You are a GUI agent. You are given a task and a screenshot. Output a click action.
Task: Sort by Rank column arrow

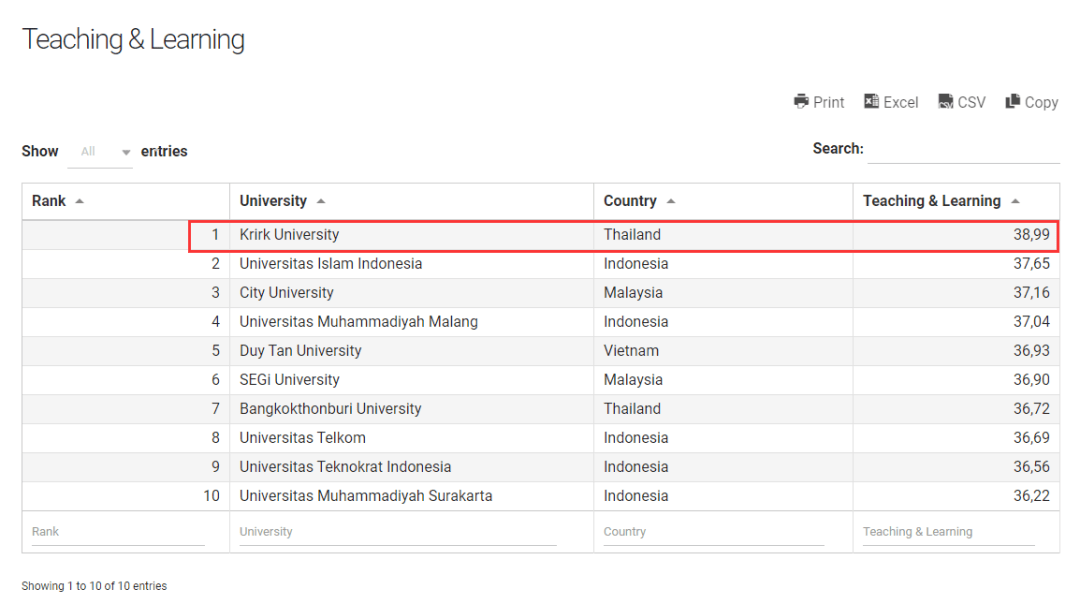(x=80, y=201)
